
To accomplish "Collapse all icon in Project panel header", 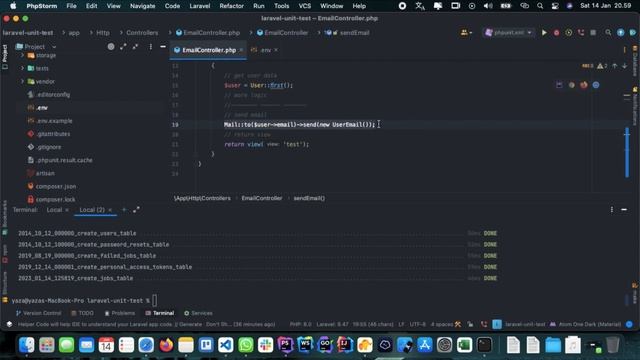I will coord(135,47).
